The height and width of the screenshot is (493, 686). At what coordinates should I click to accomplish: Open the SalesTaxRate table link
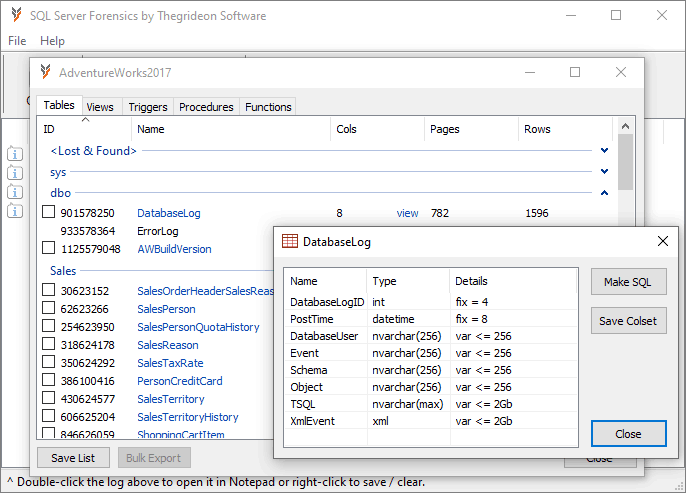pos(170,363)
